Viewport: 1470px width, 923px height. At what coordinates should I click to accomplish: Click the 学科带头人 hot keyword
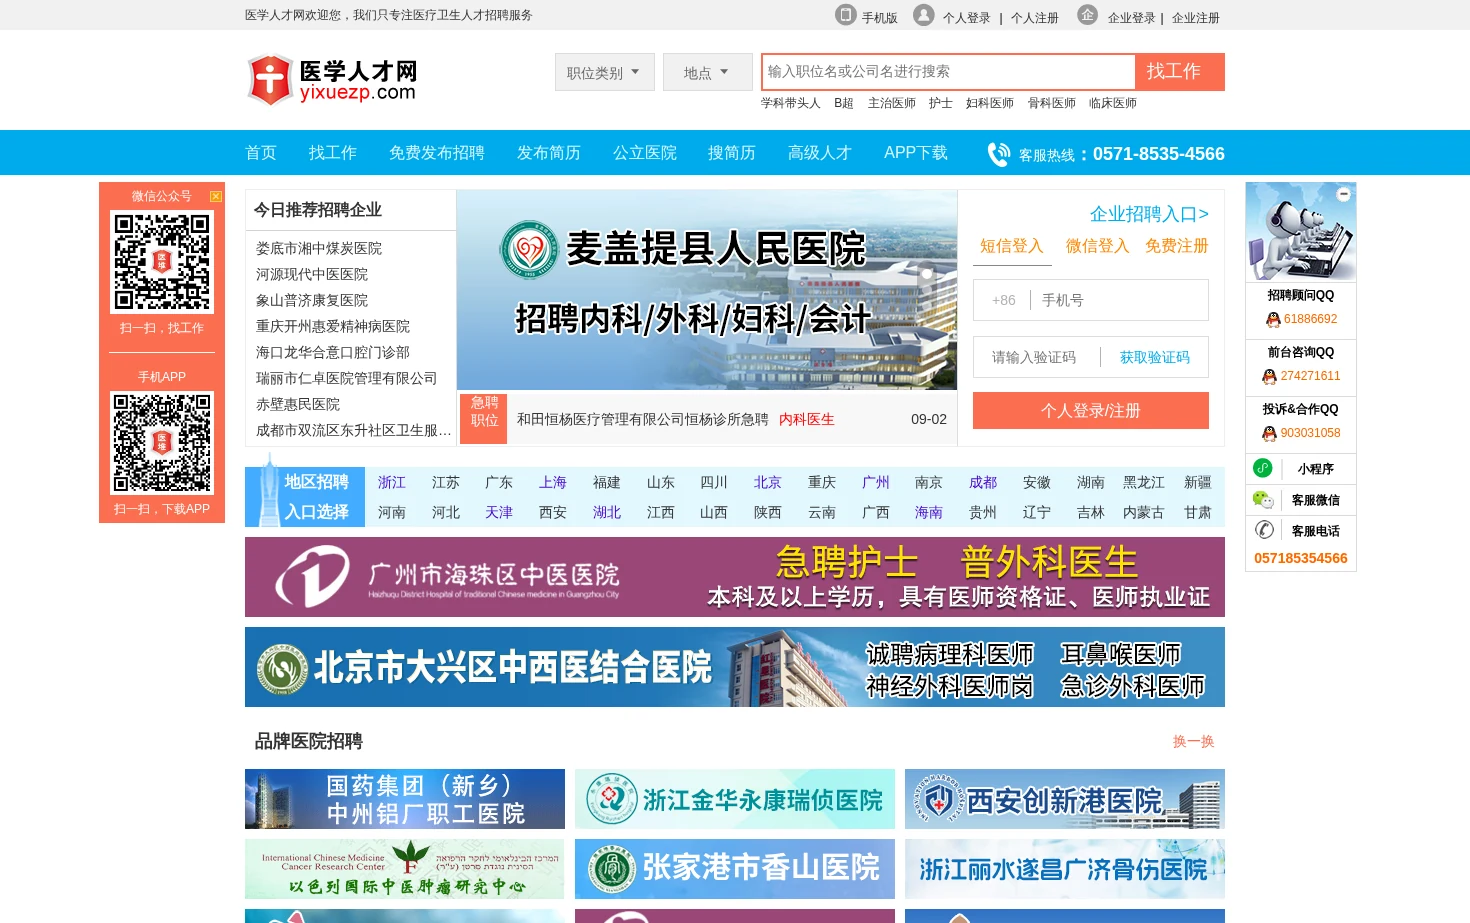point(790,103)
